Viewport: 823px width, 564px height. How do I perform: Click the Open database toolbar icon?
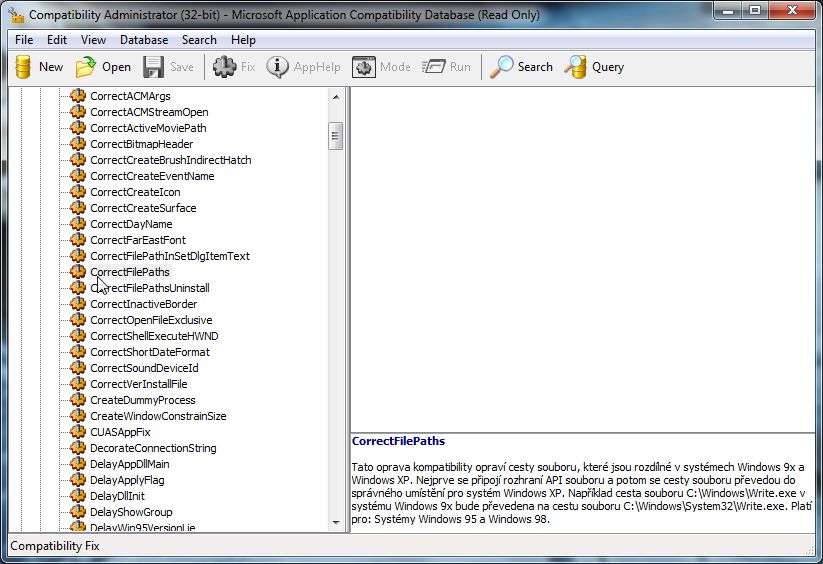[86, 67]
